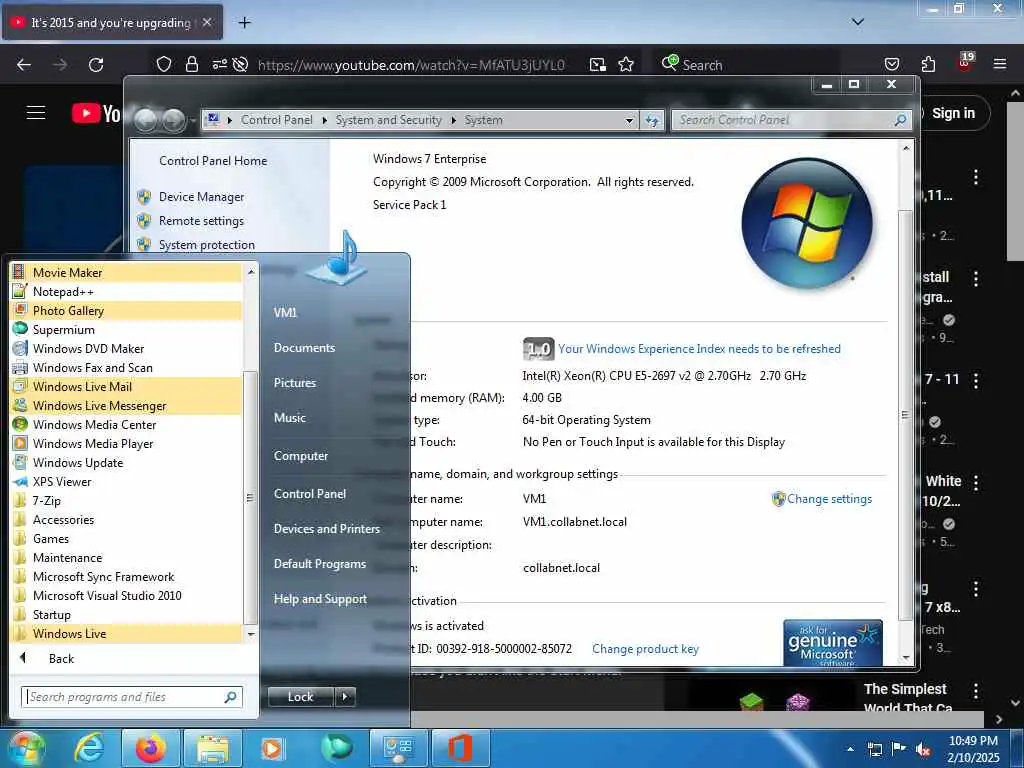This screenshot has width=1024, height=768.
Task: Expand the Startup folder
Action: point(126,614)
